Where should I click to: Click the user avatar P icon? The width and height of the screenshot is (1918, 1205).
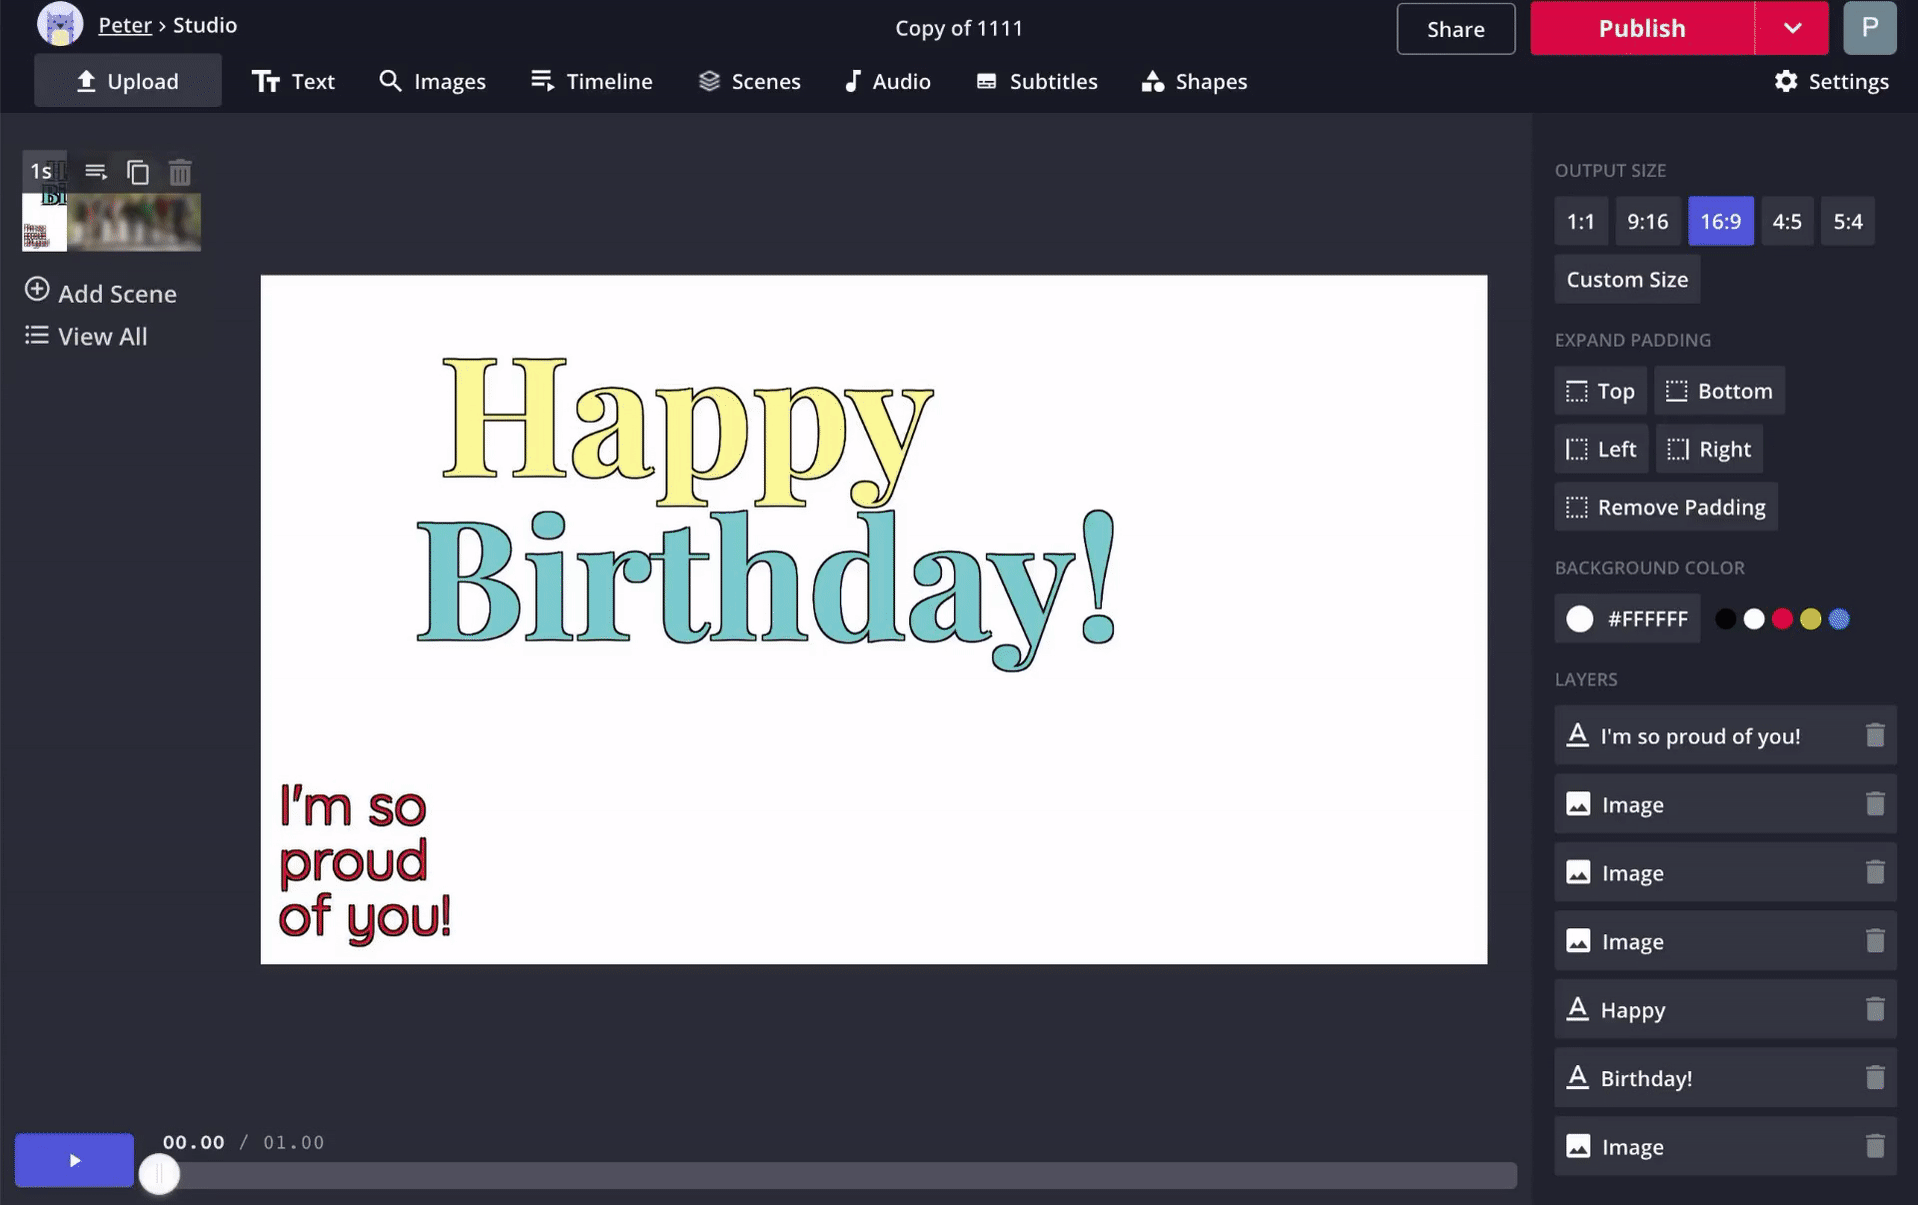pos(1868,28)
